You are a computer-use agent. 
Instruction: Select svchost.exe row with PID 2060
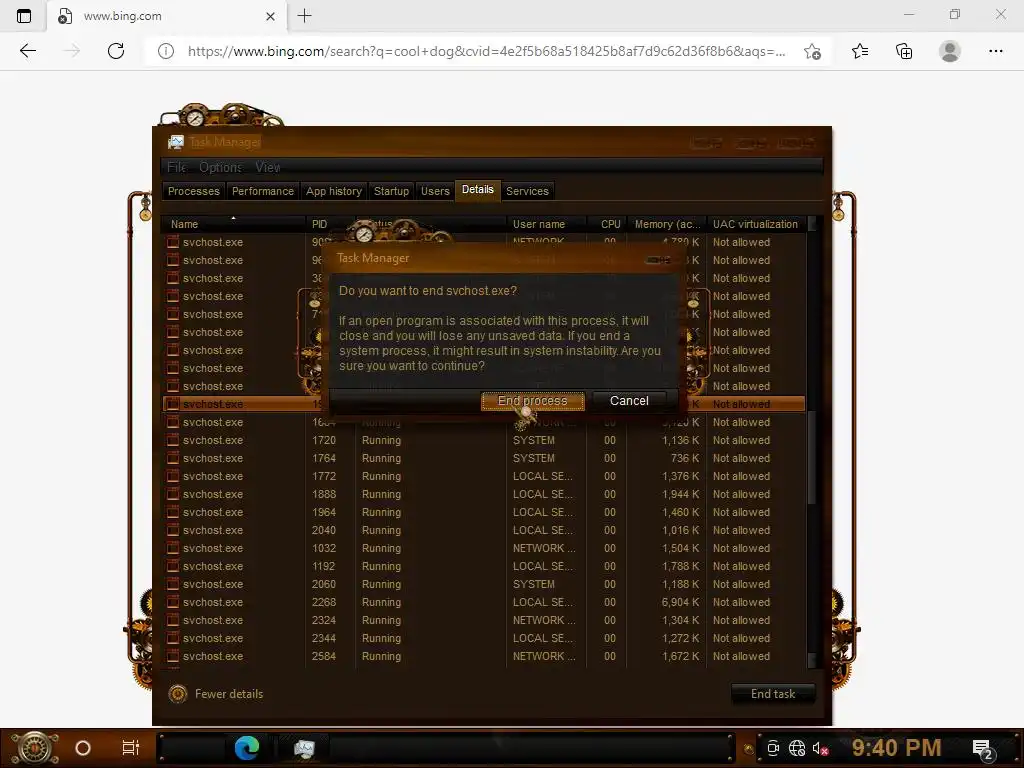tap(484, 584)
